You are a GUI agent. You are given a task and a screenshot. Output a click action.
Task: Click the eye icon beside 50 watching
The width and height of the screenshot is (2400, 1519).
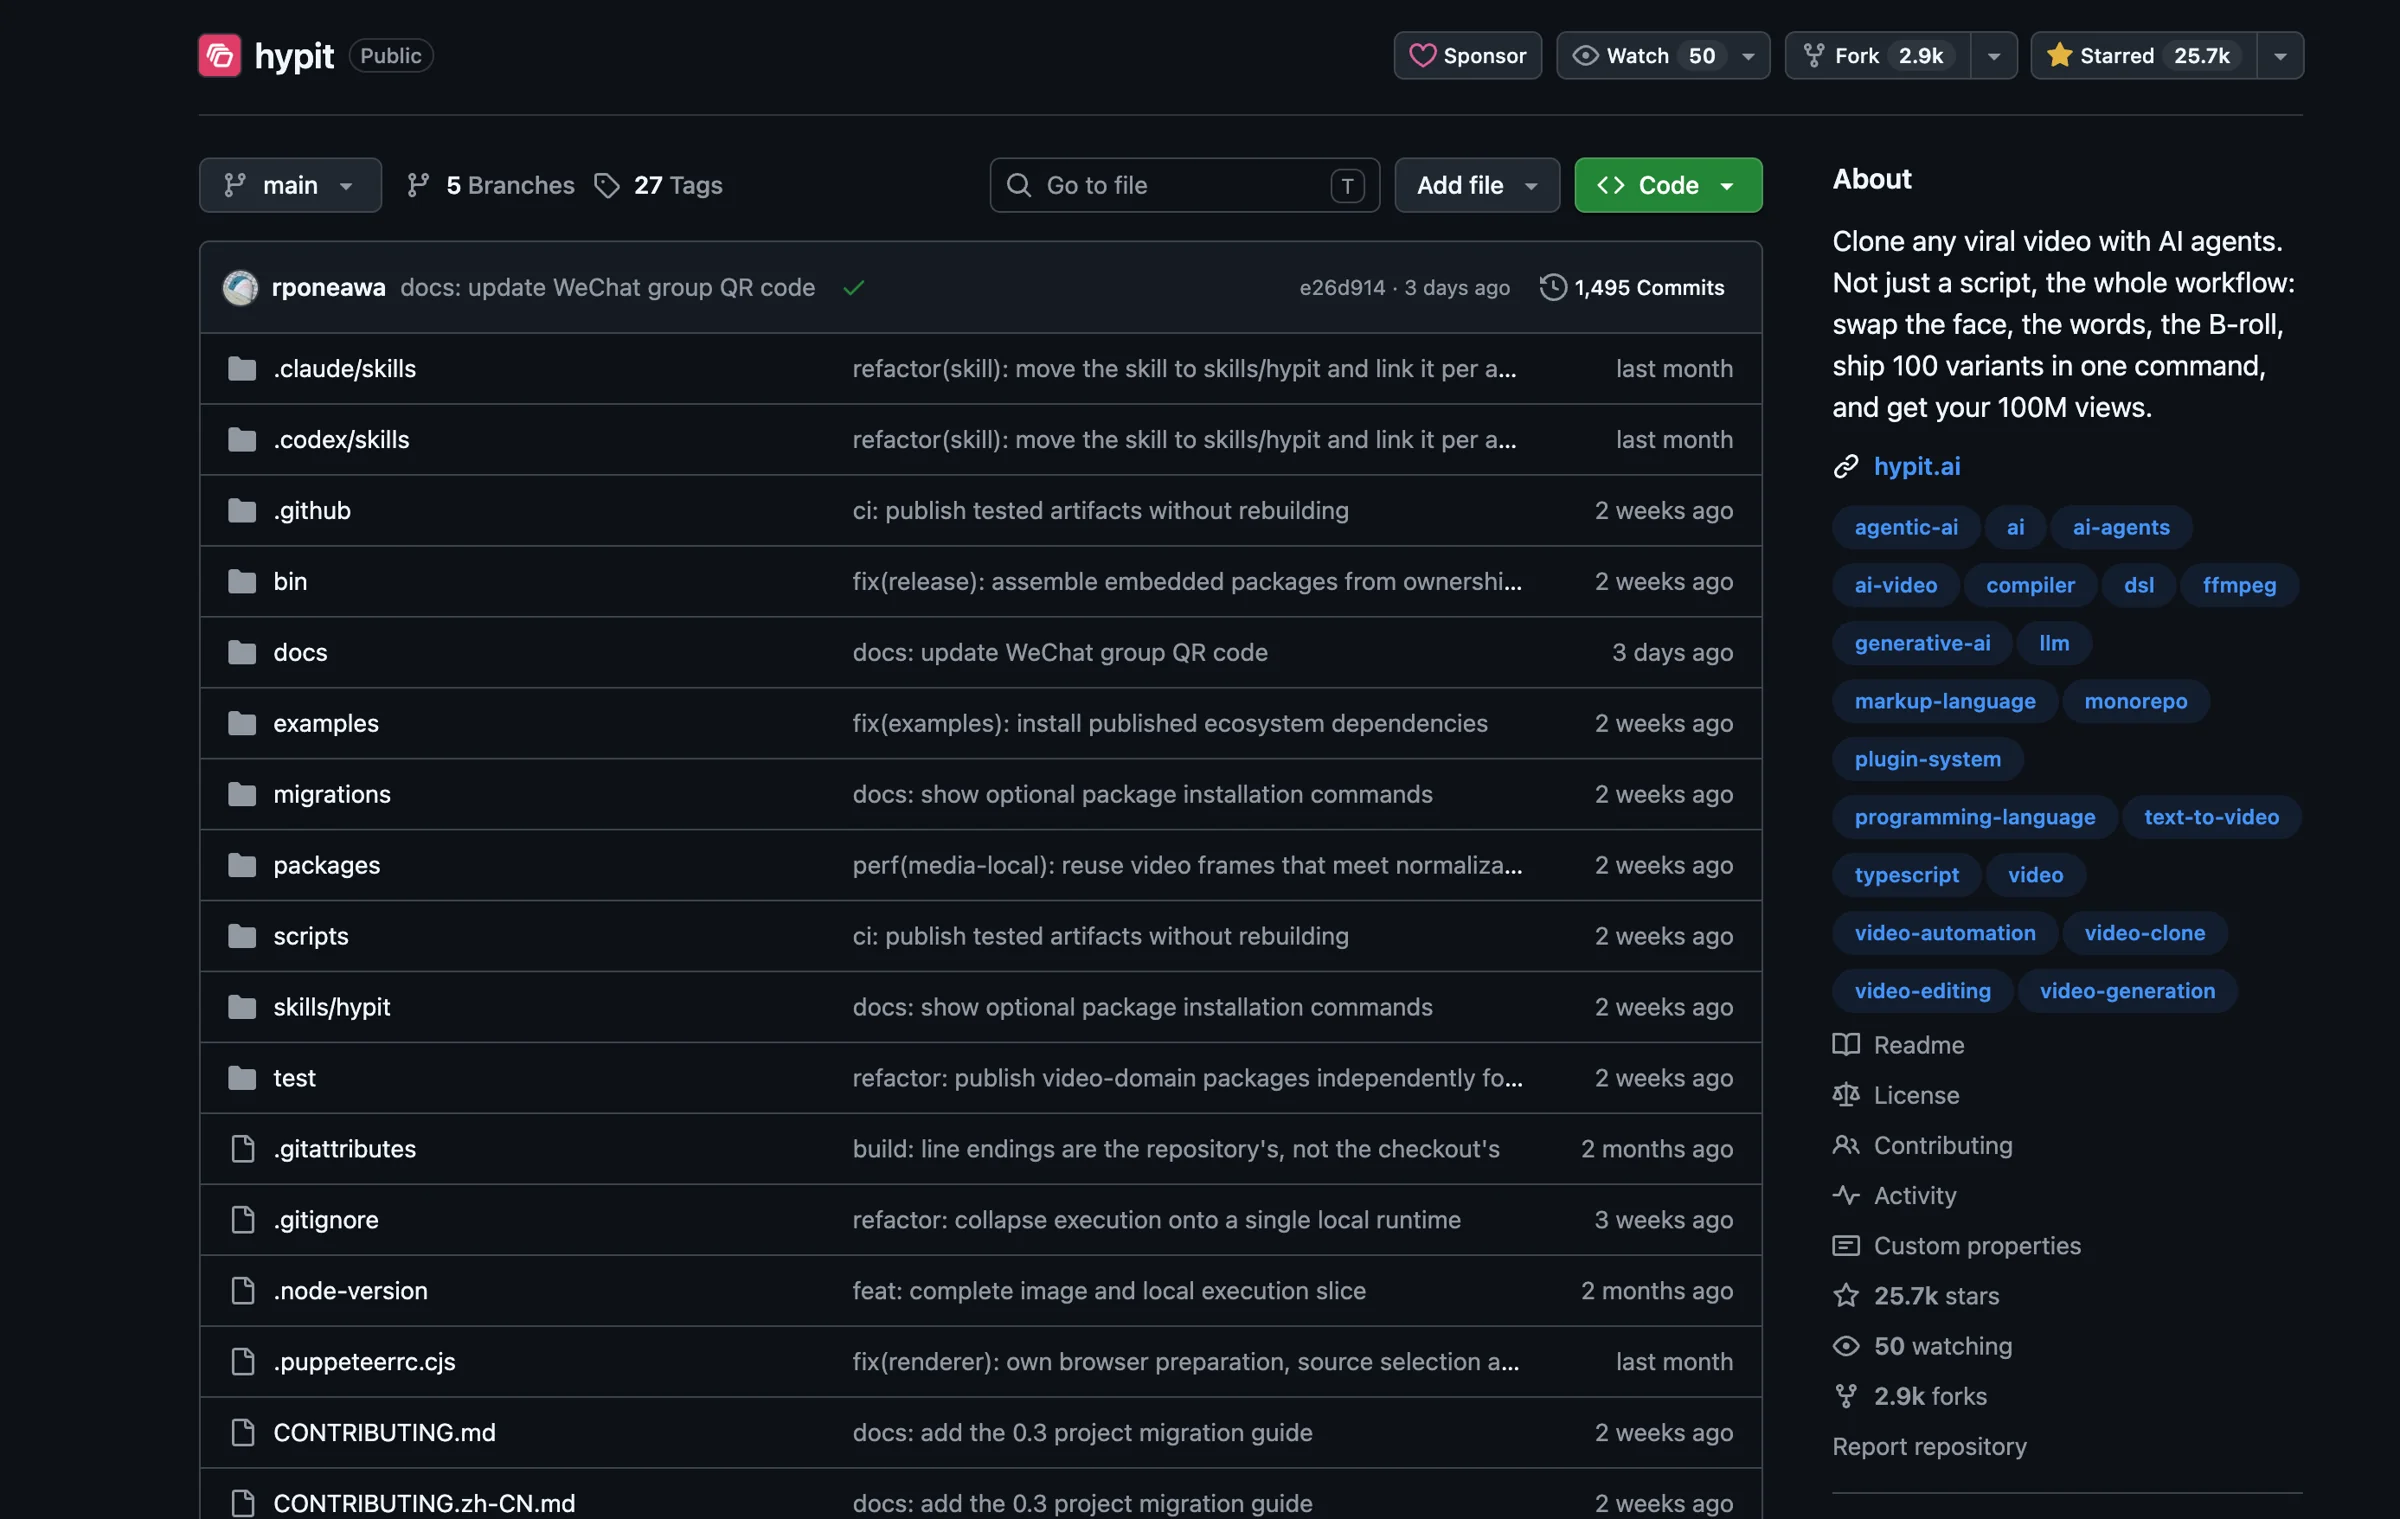[1845, 1346]
